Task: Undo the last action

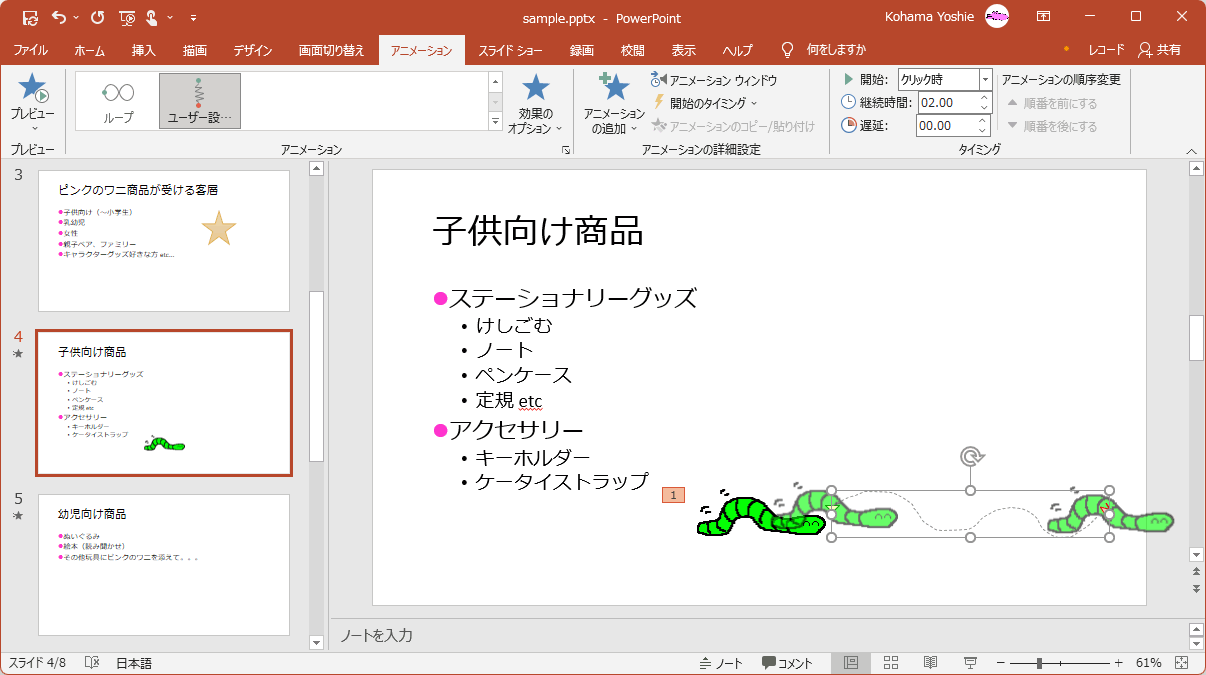Action: [x=59, y=17]
